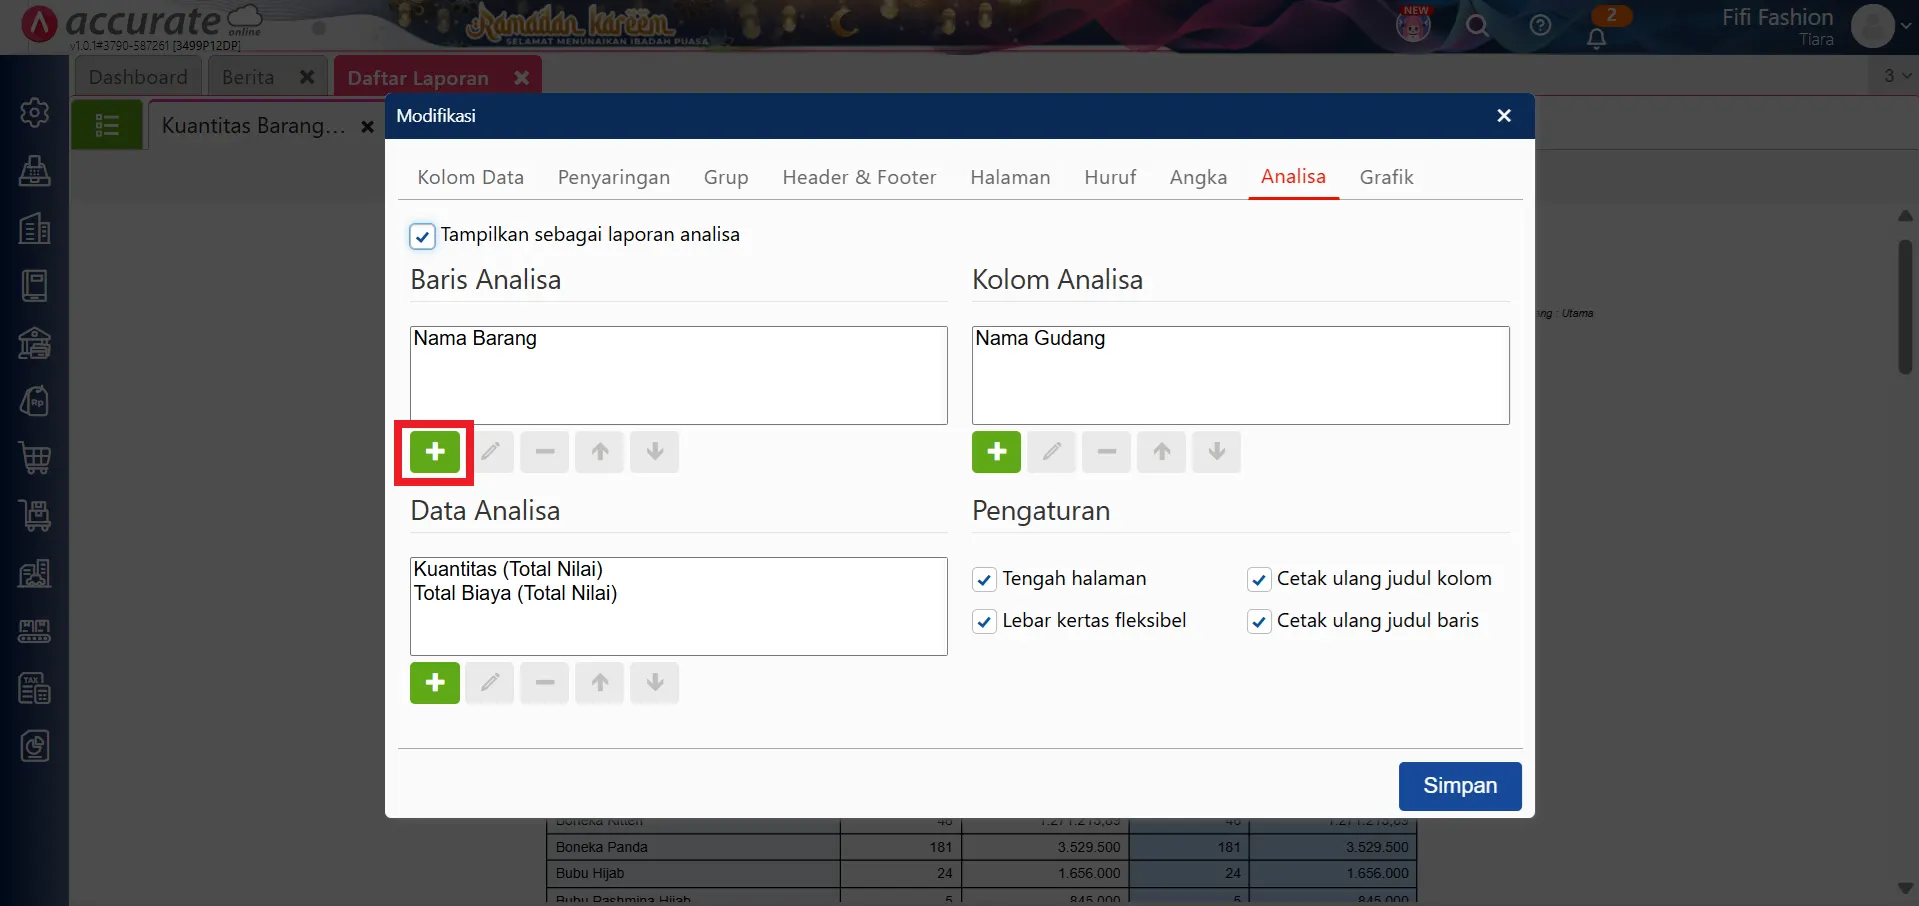
Task: Click the green plus under Baris Analisa
Action: 435,452
